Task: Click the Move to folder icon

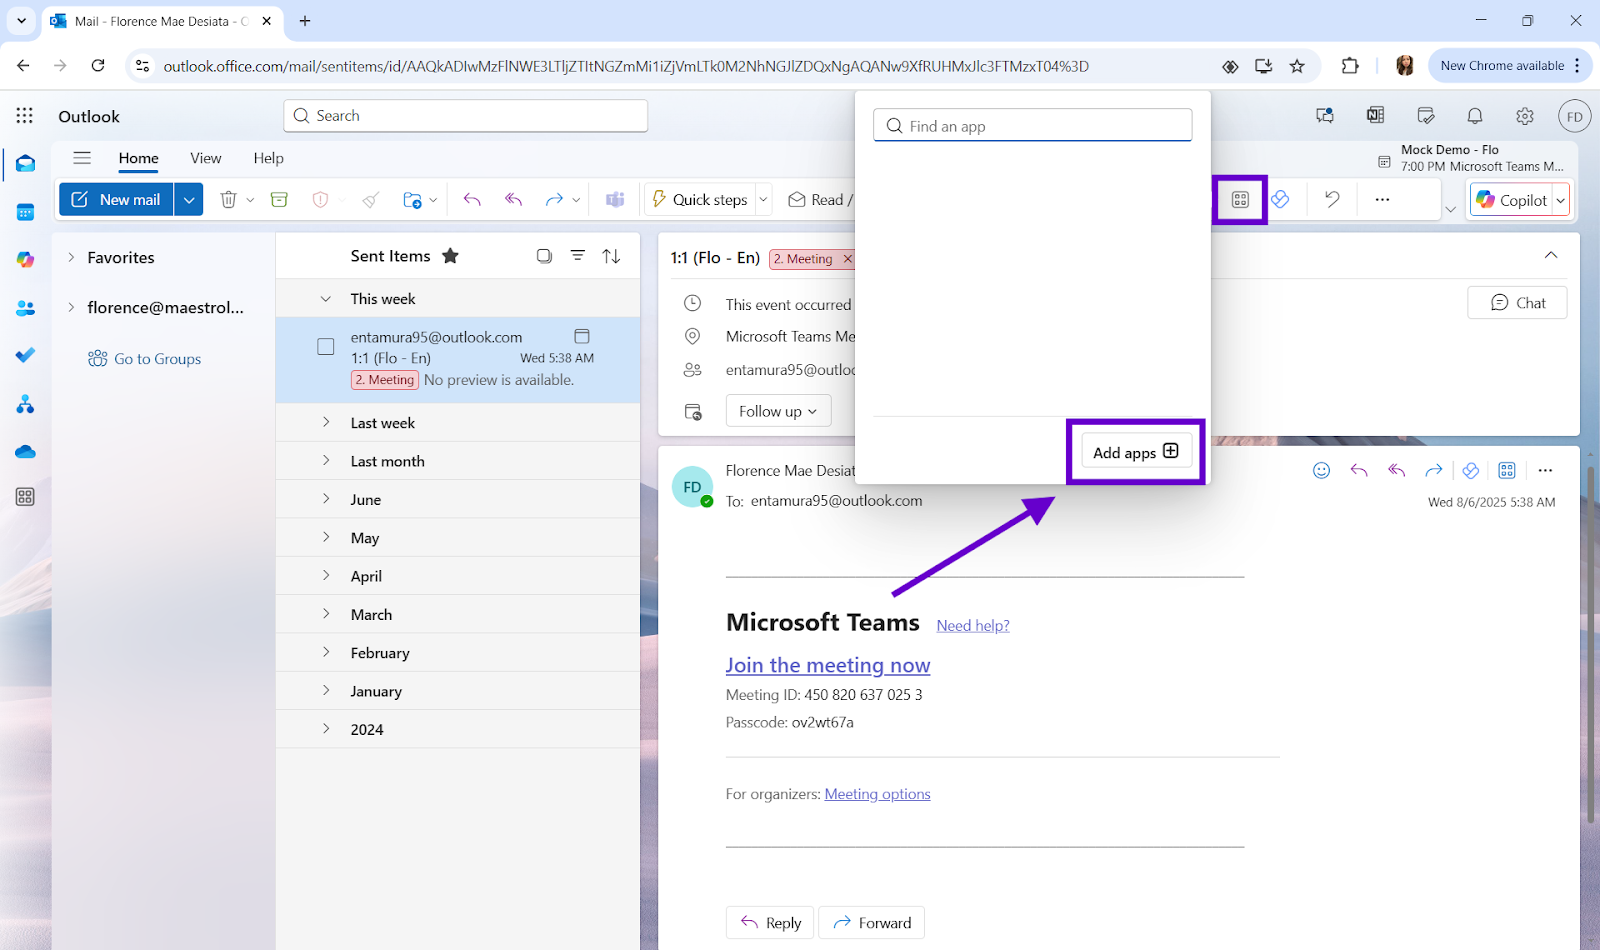Action: pos(412,200)
